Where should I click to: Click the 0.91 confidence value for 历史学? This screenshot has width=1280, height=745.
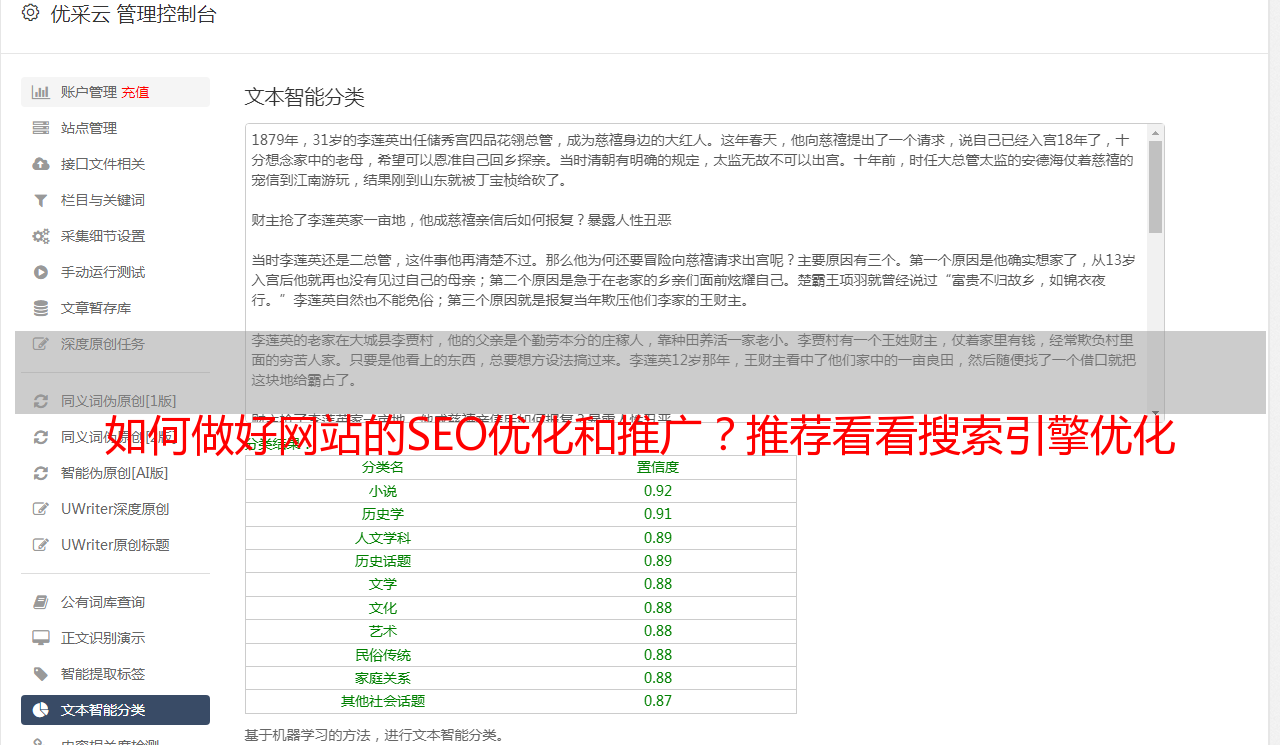click(658, 514)
